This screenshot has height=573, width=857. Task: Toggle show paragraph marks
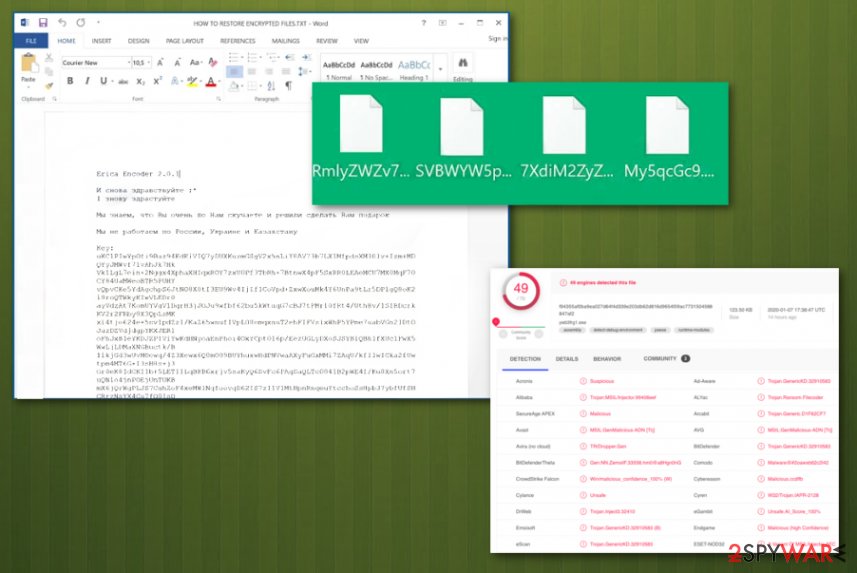289,86
